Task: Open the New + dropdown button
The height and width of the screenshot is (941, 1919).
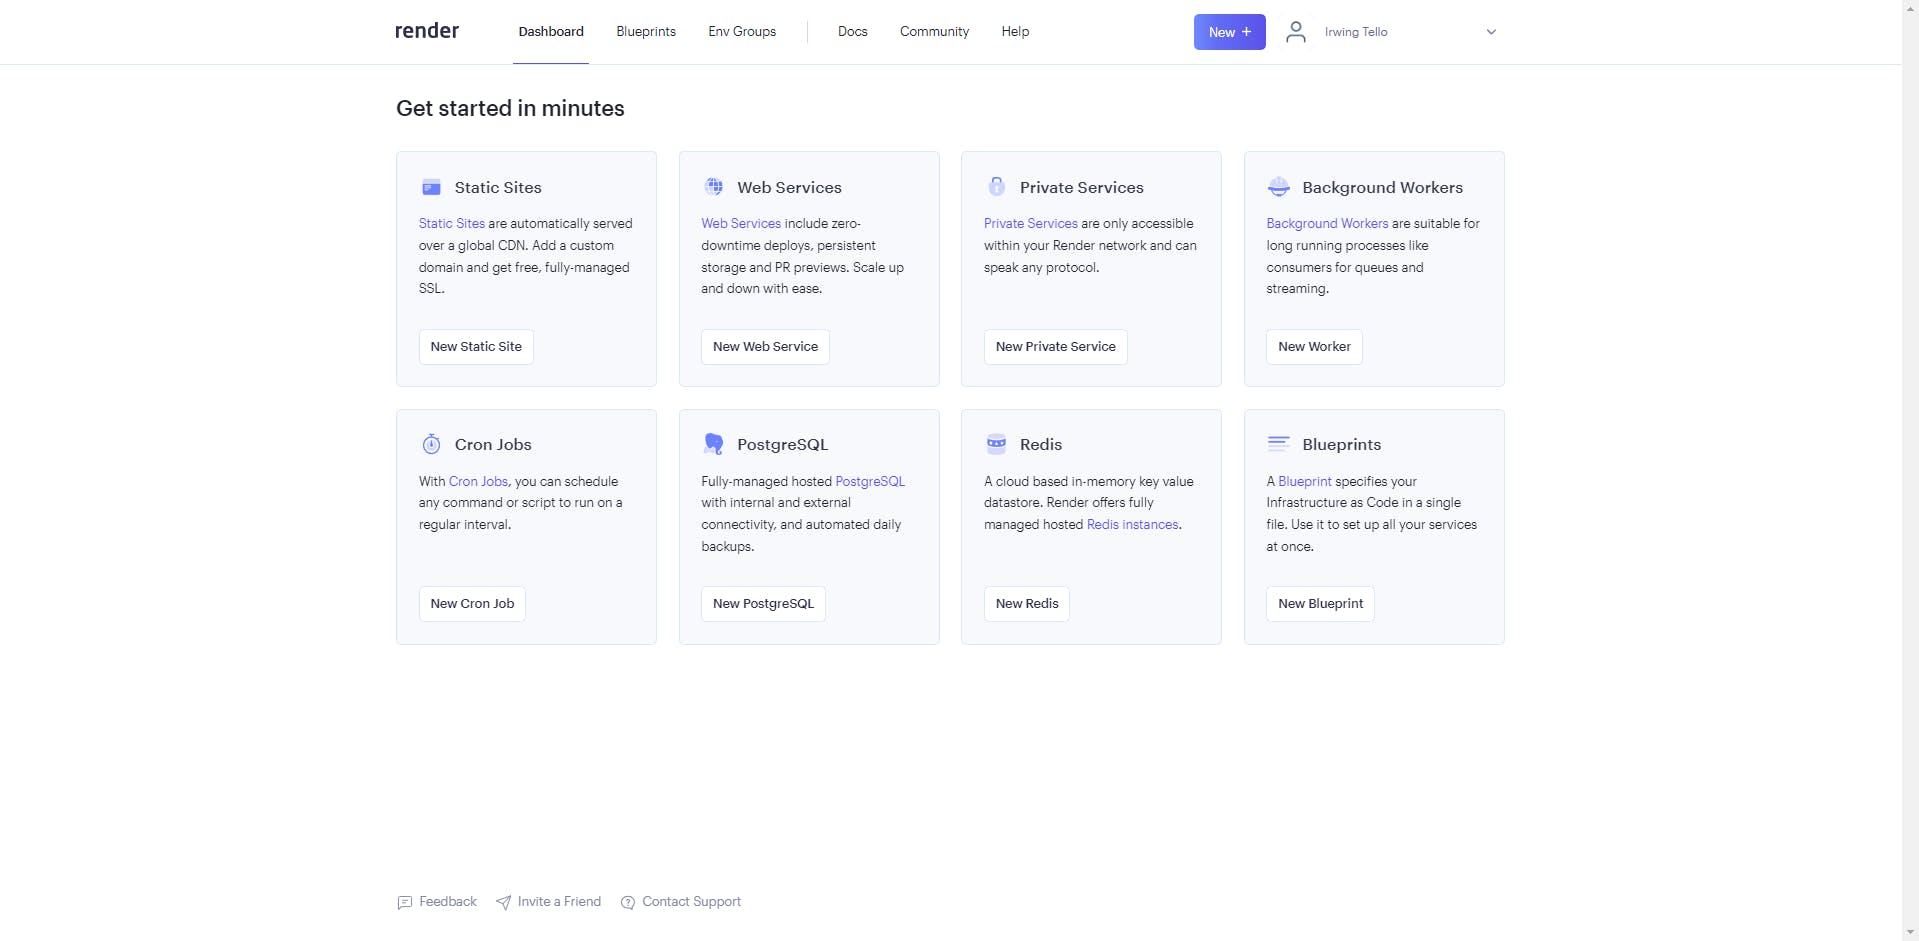Action: click(1230, 32)
